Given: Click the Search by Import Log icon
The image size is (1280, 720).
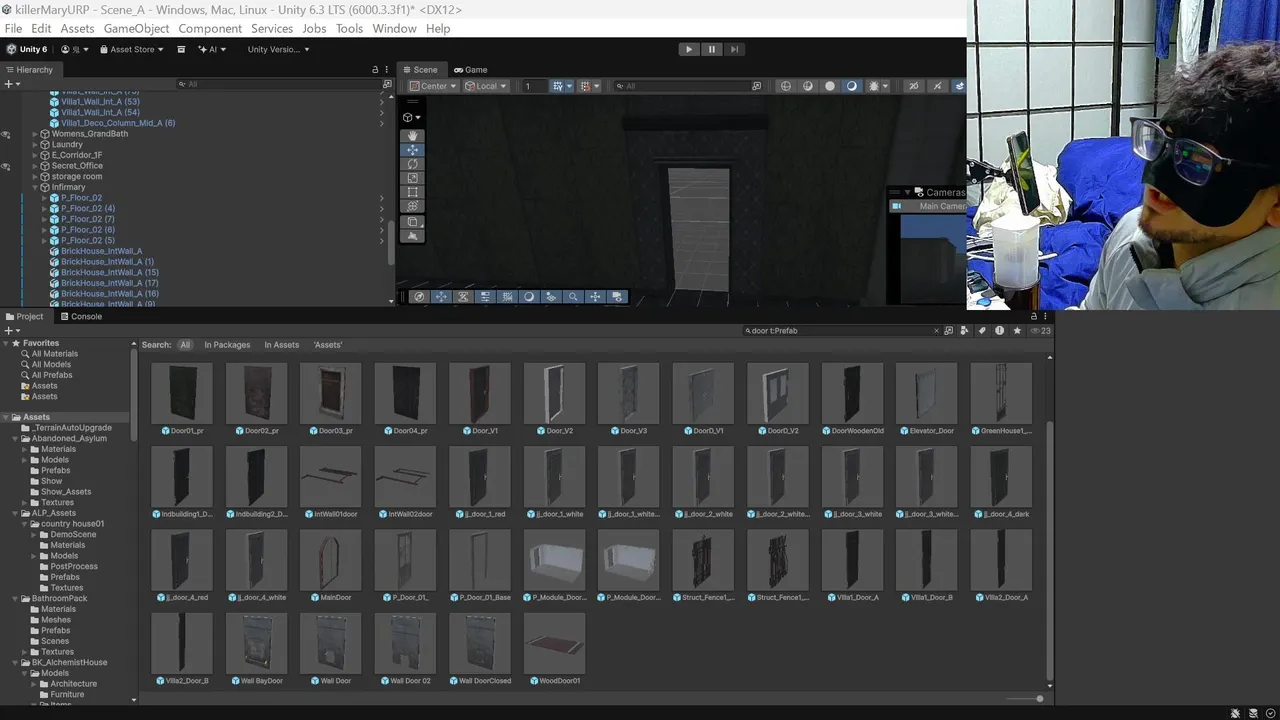Looking at the screenshot, I should (x=999, y=330).
